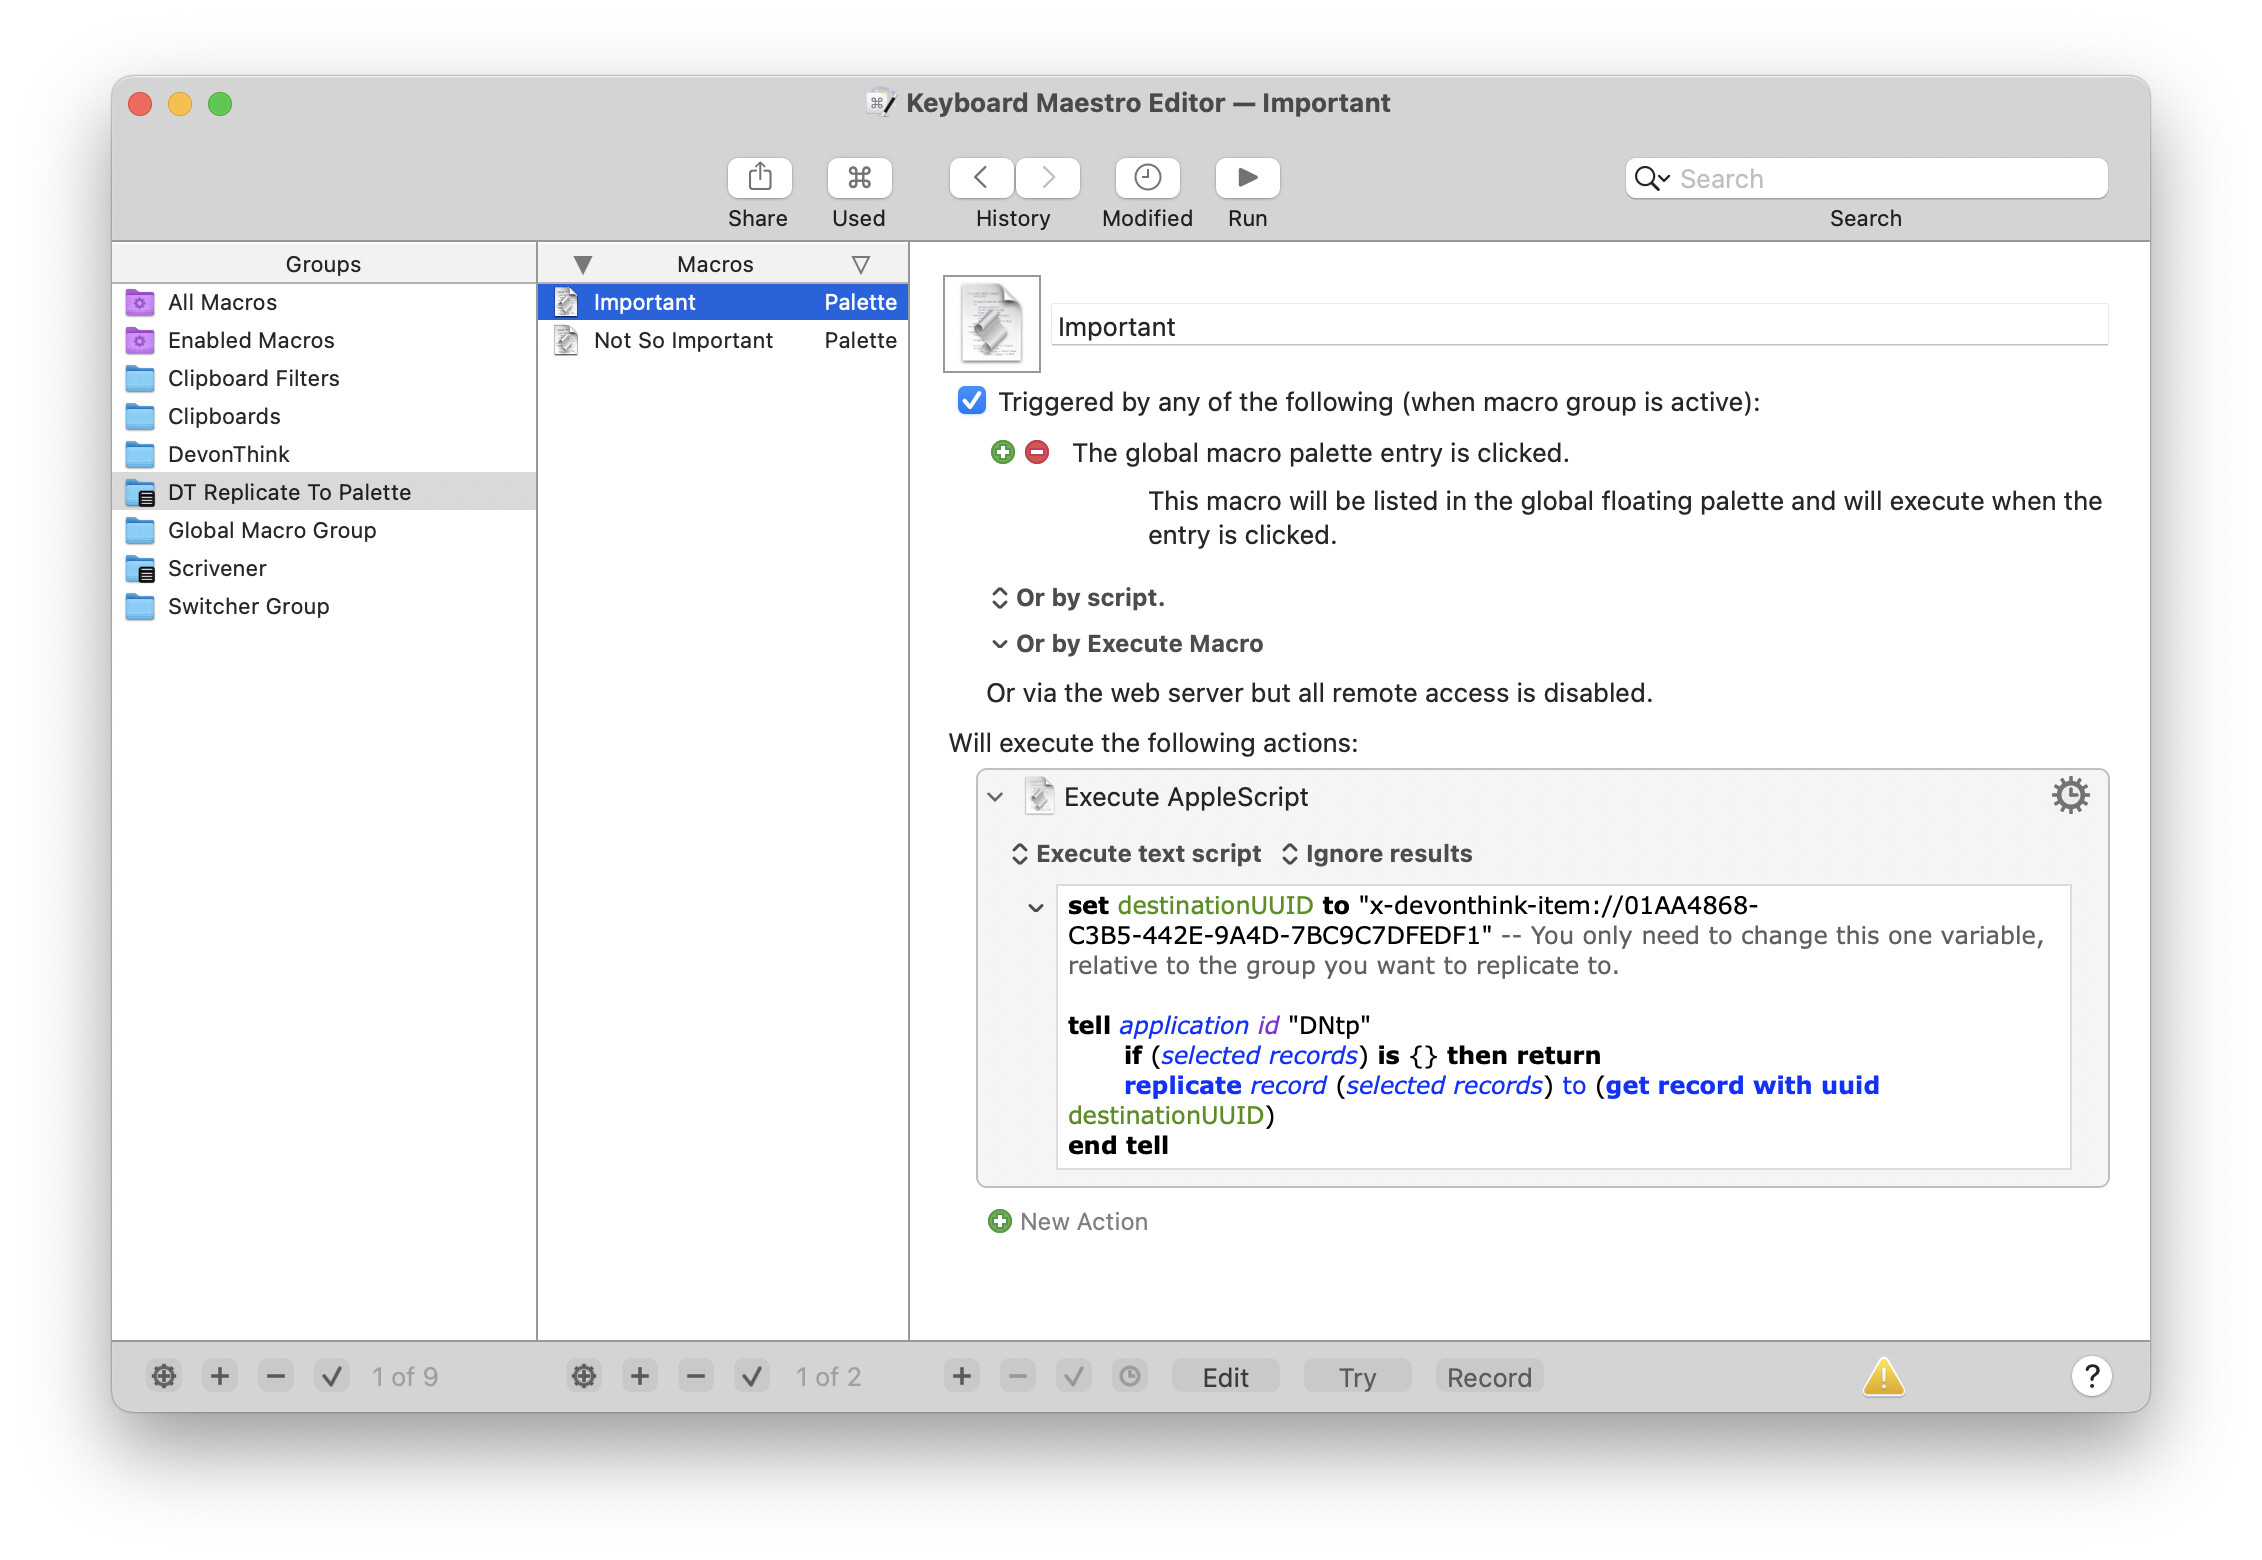Toggle enable checkmark under Macros list
Viewport: 2262px width, 1560px height.
pos(751,1377)
